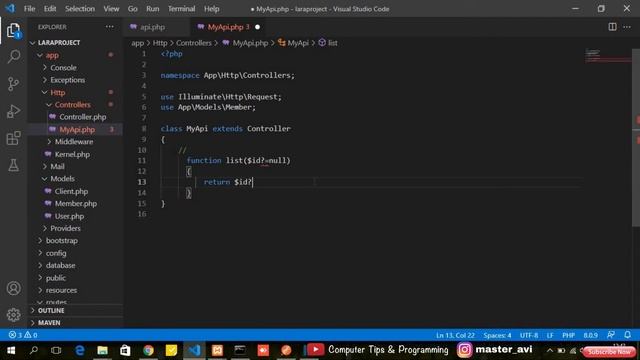
Task: Open File Explorer from taskbar
Action: click(102, 350)
